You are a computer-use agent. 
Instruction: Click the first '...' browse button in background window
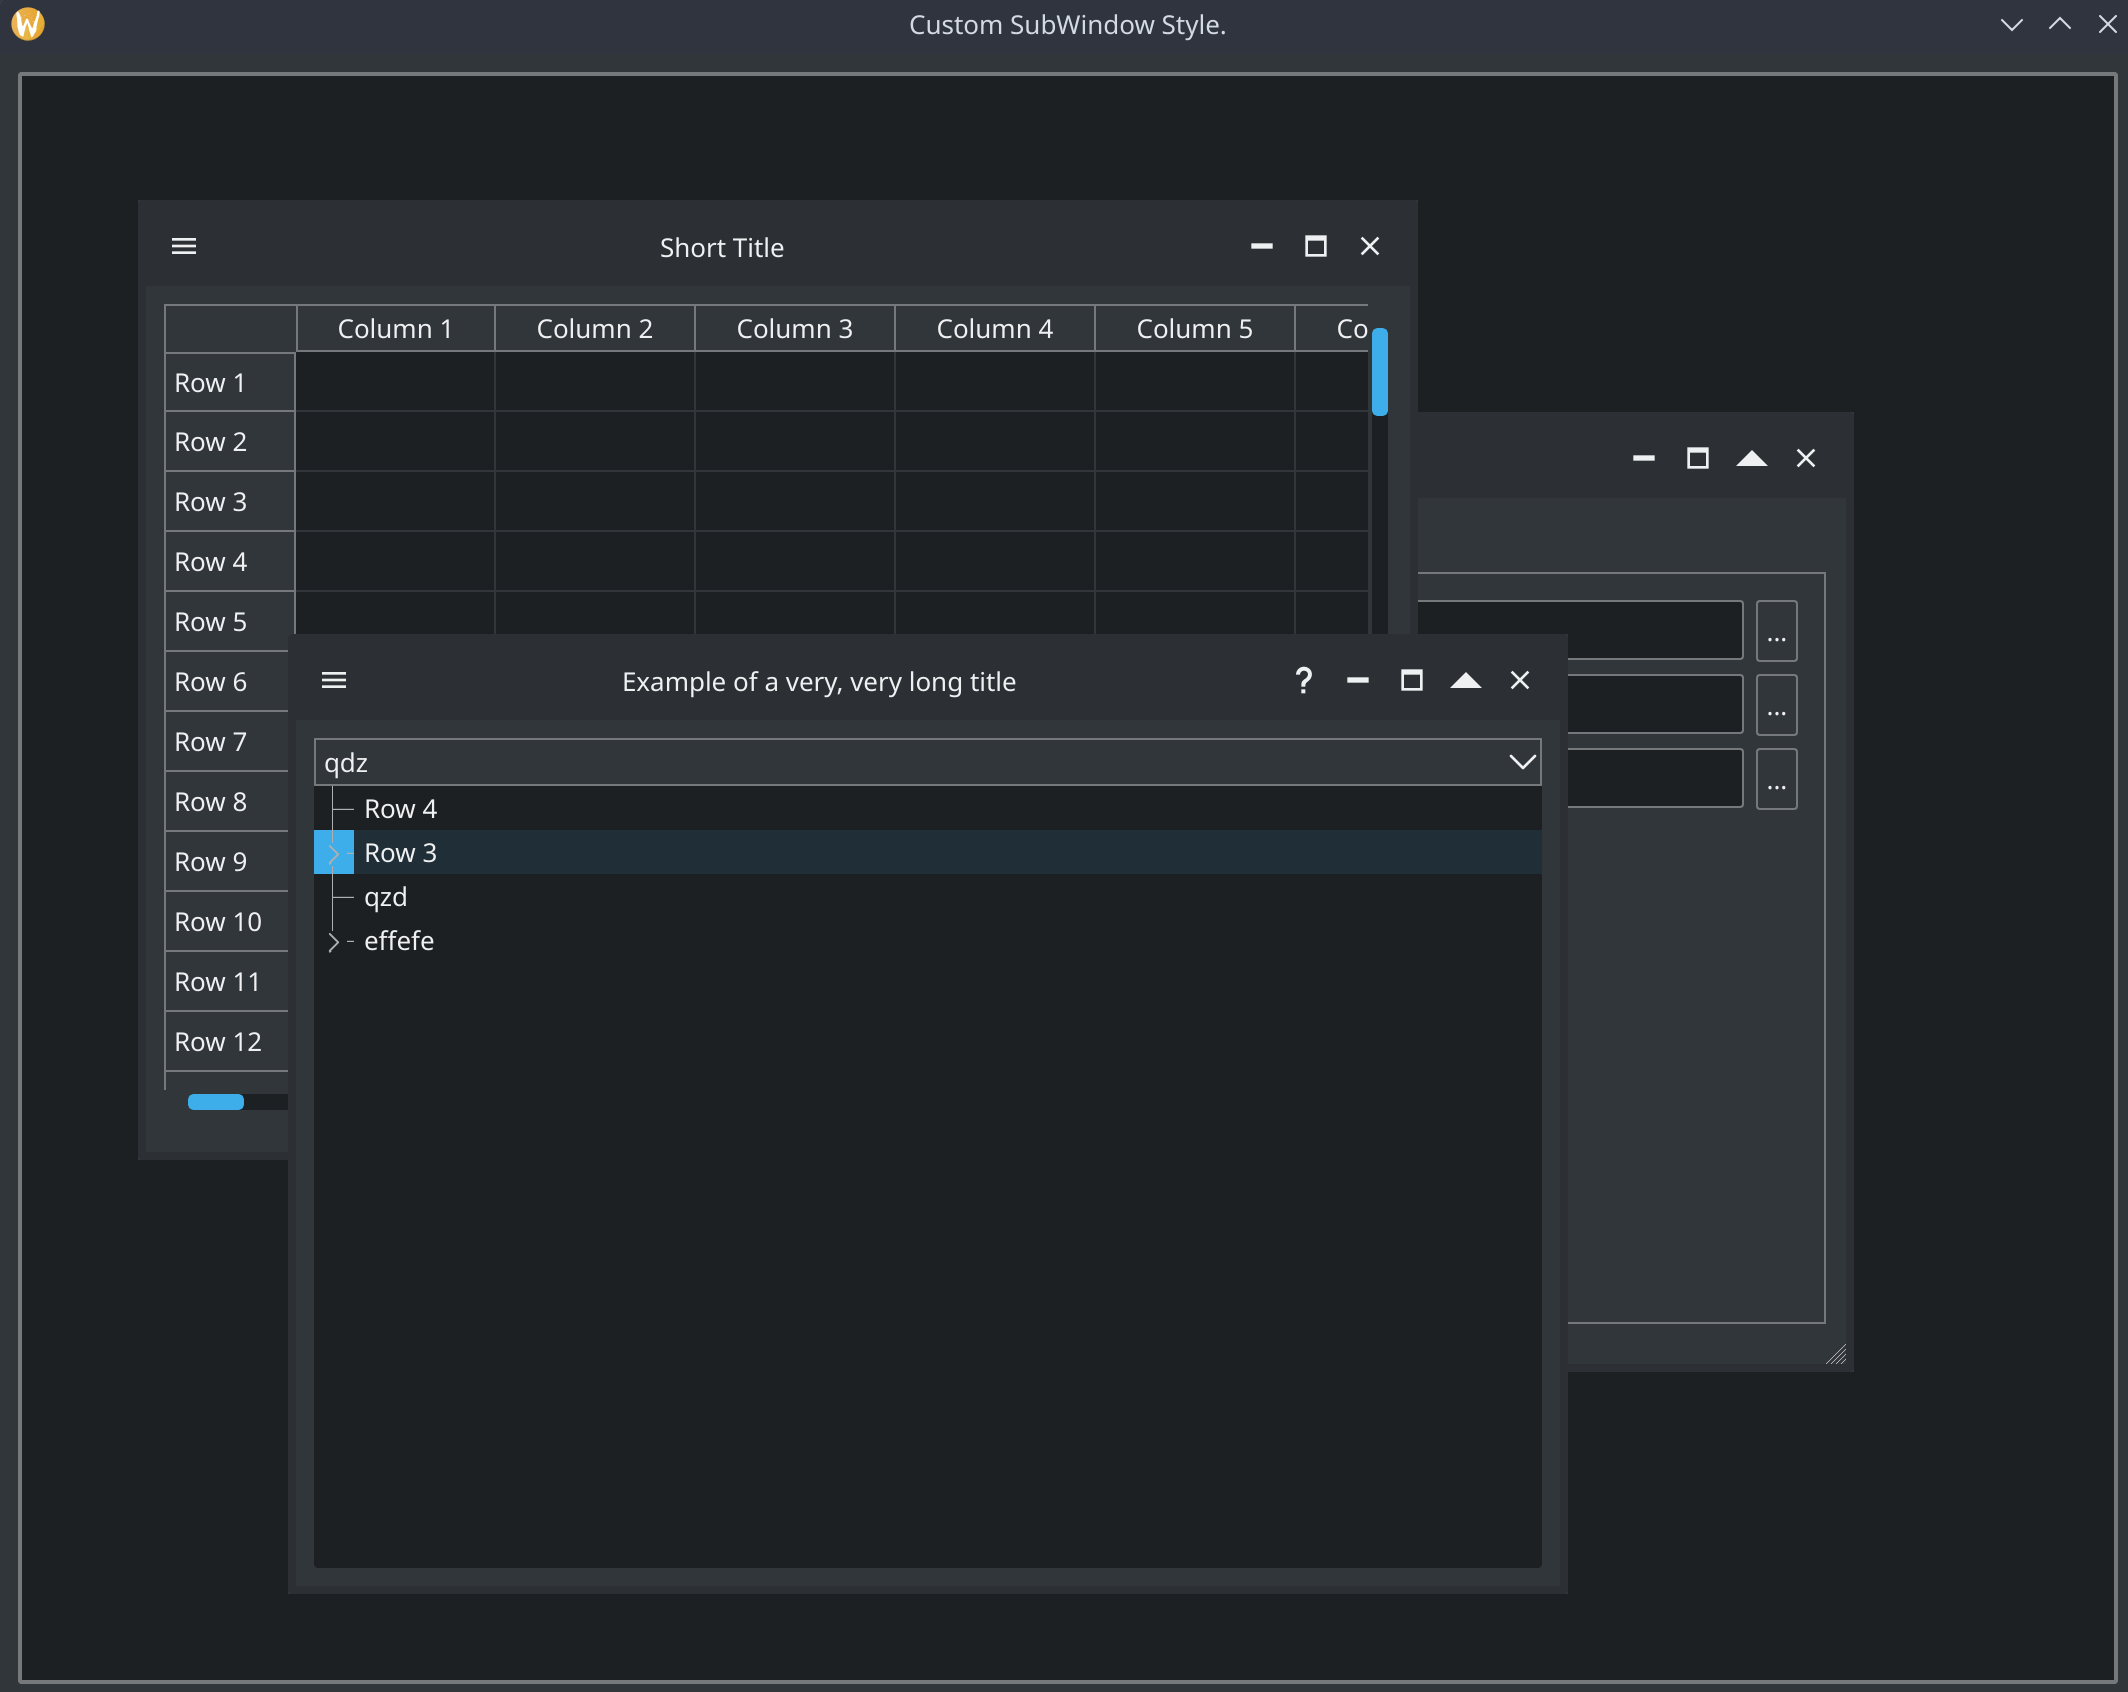(1776, 631)
